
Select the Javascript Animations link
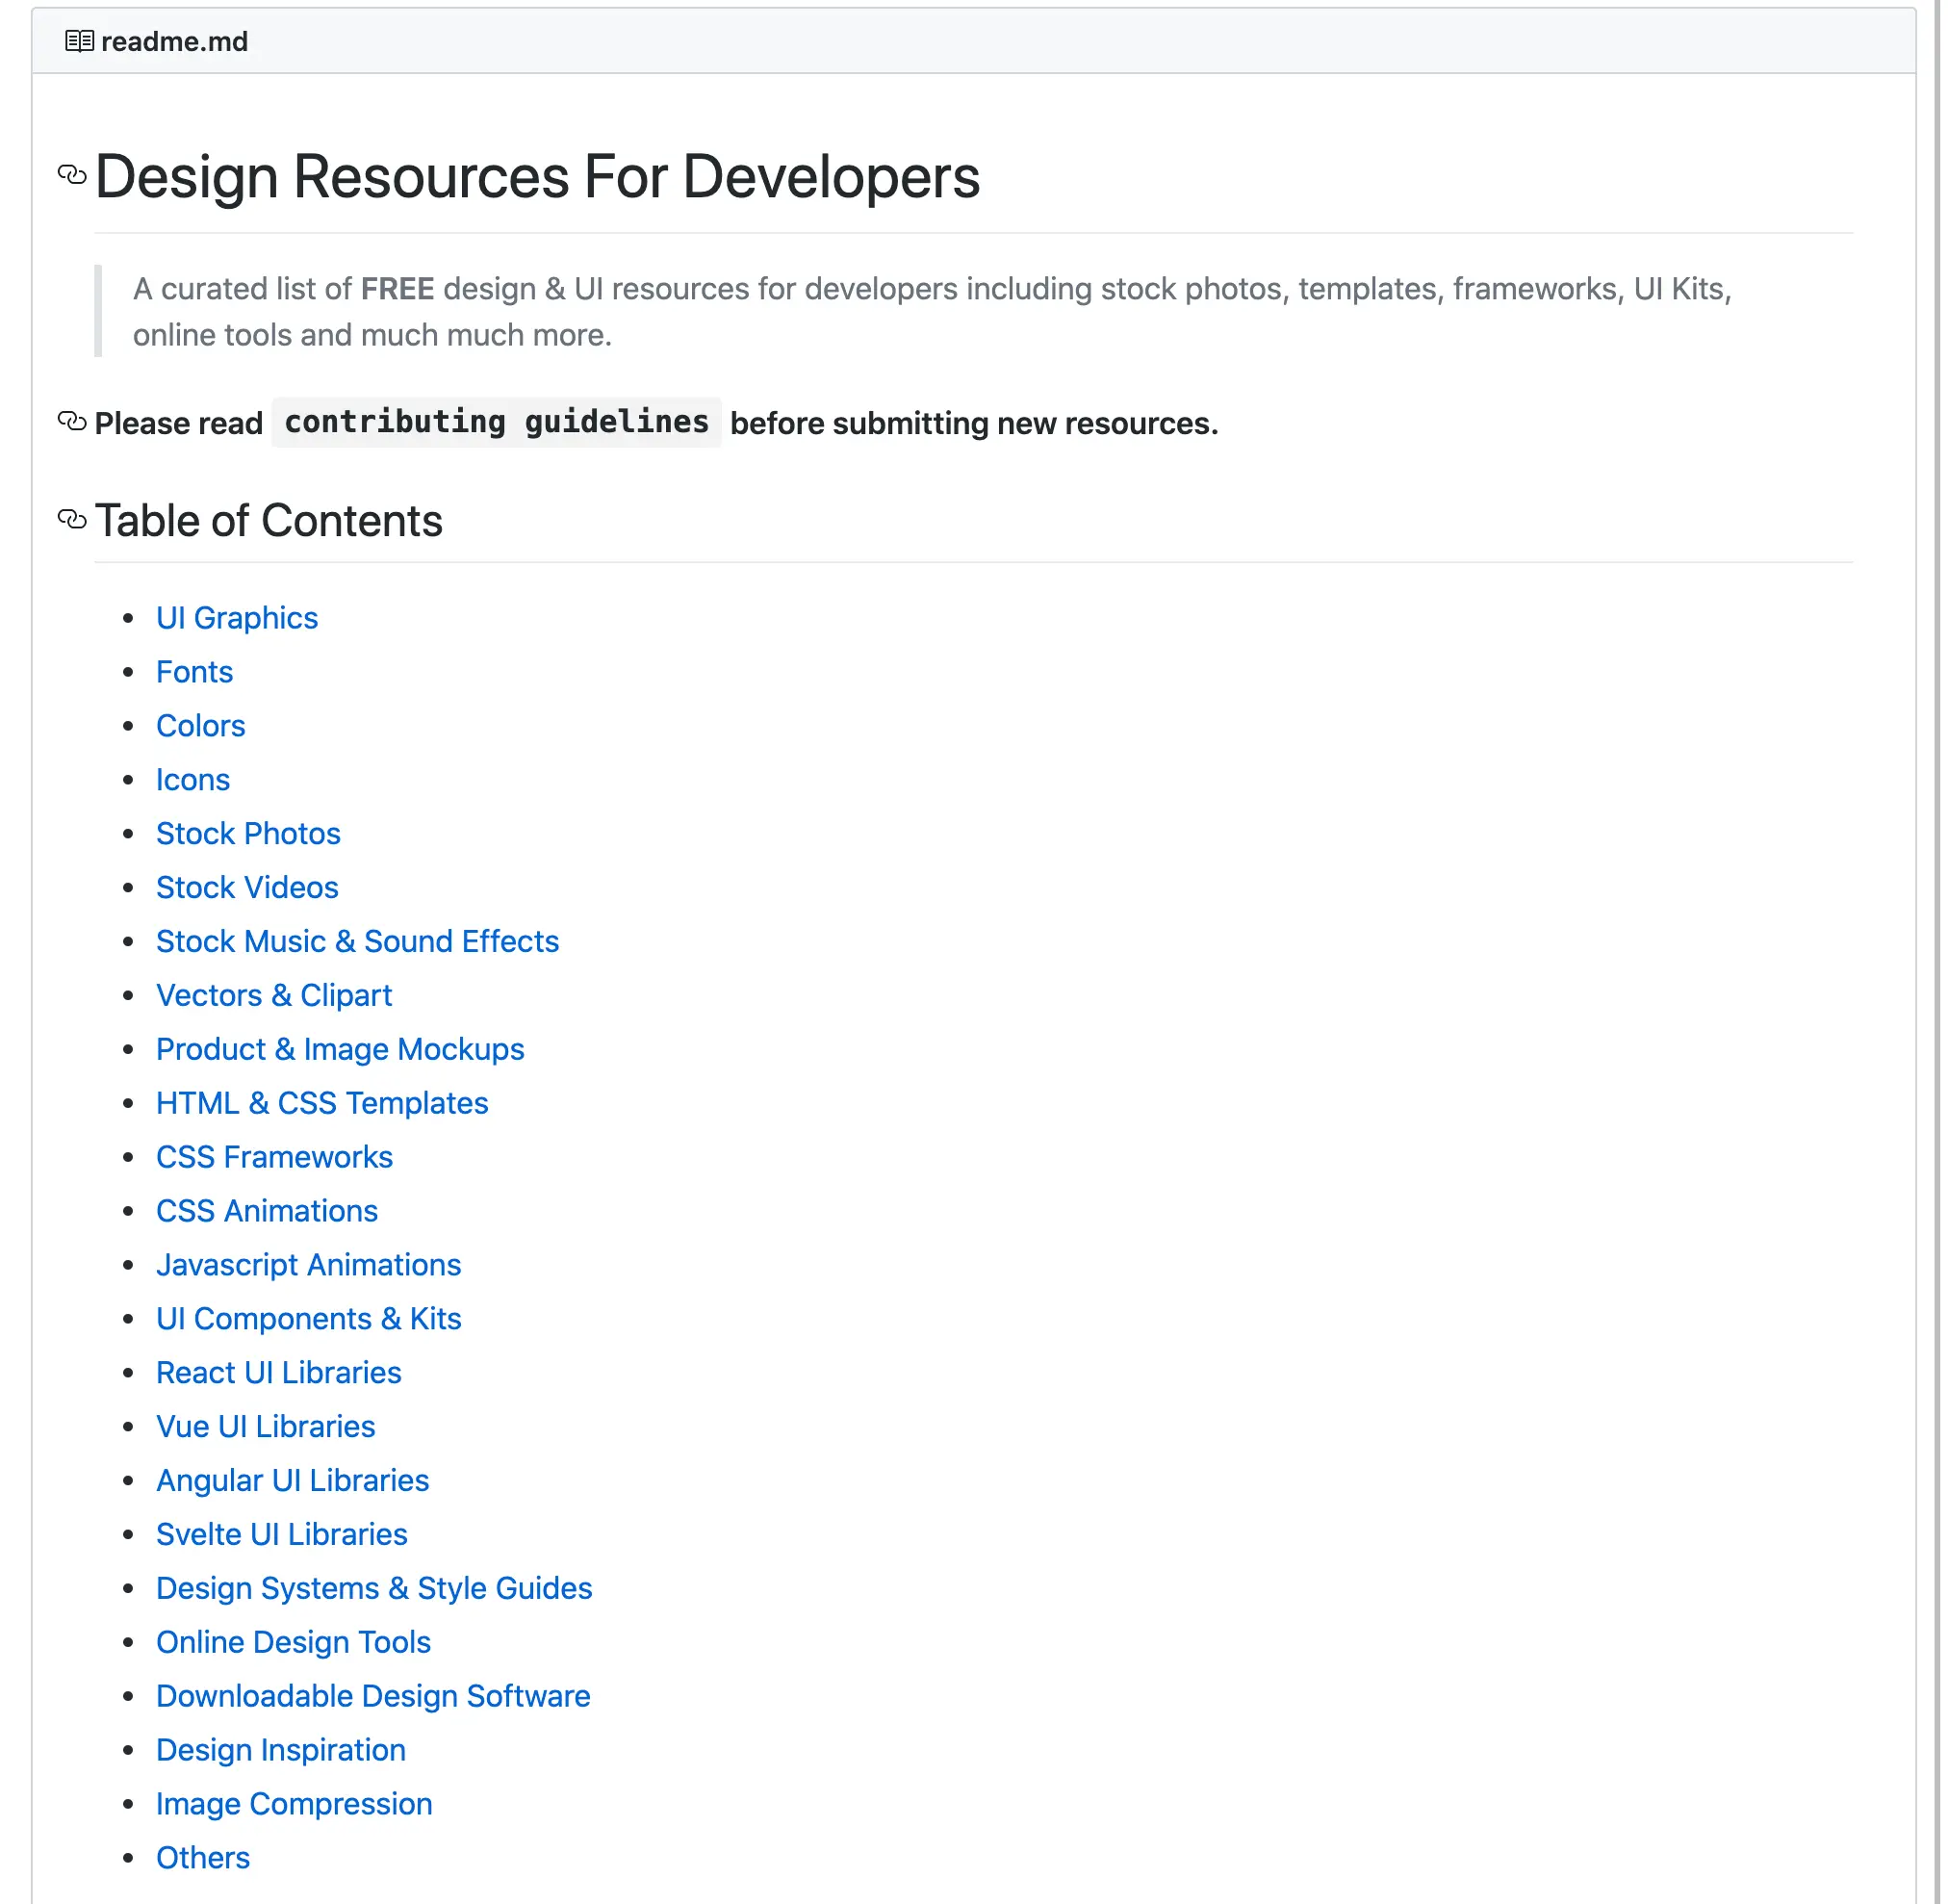[x=308, y=1266]
